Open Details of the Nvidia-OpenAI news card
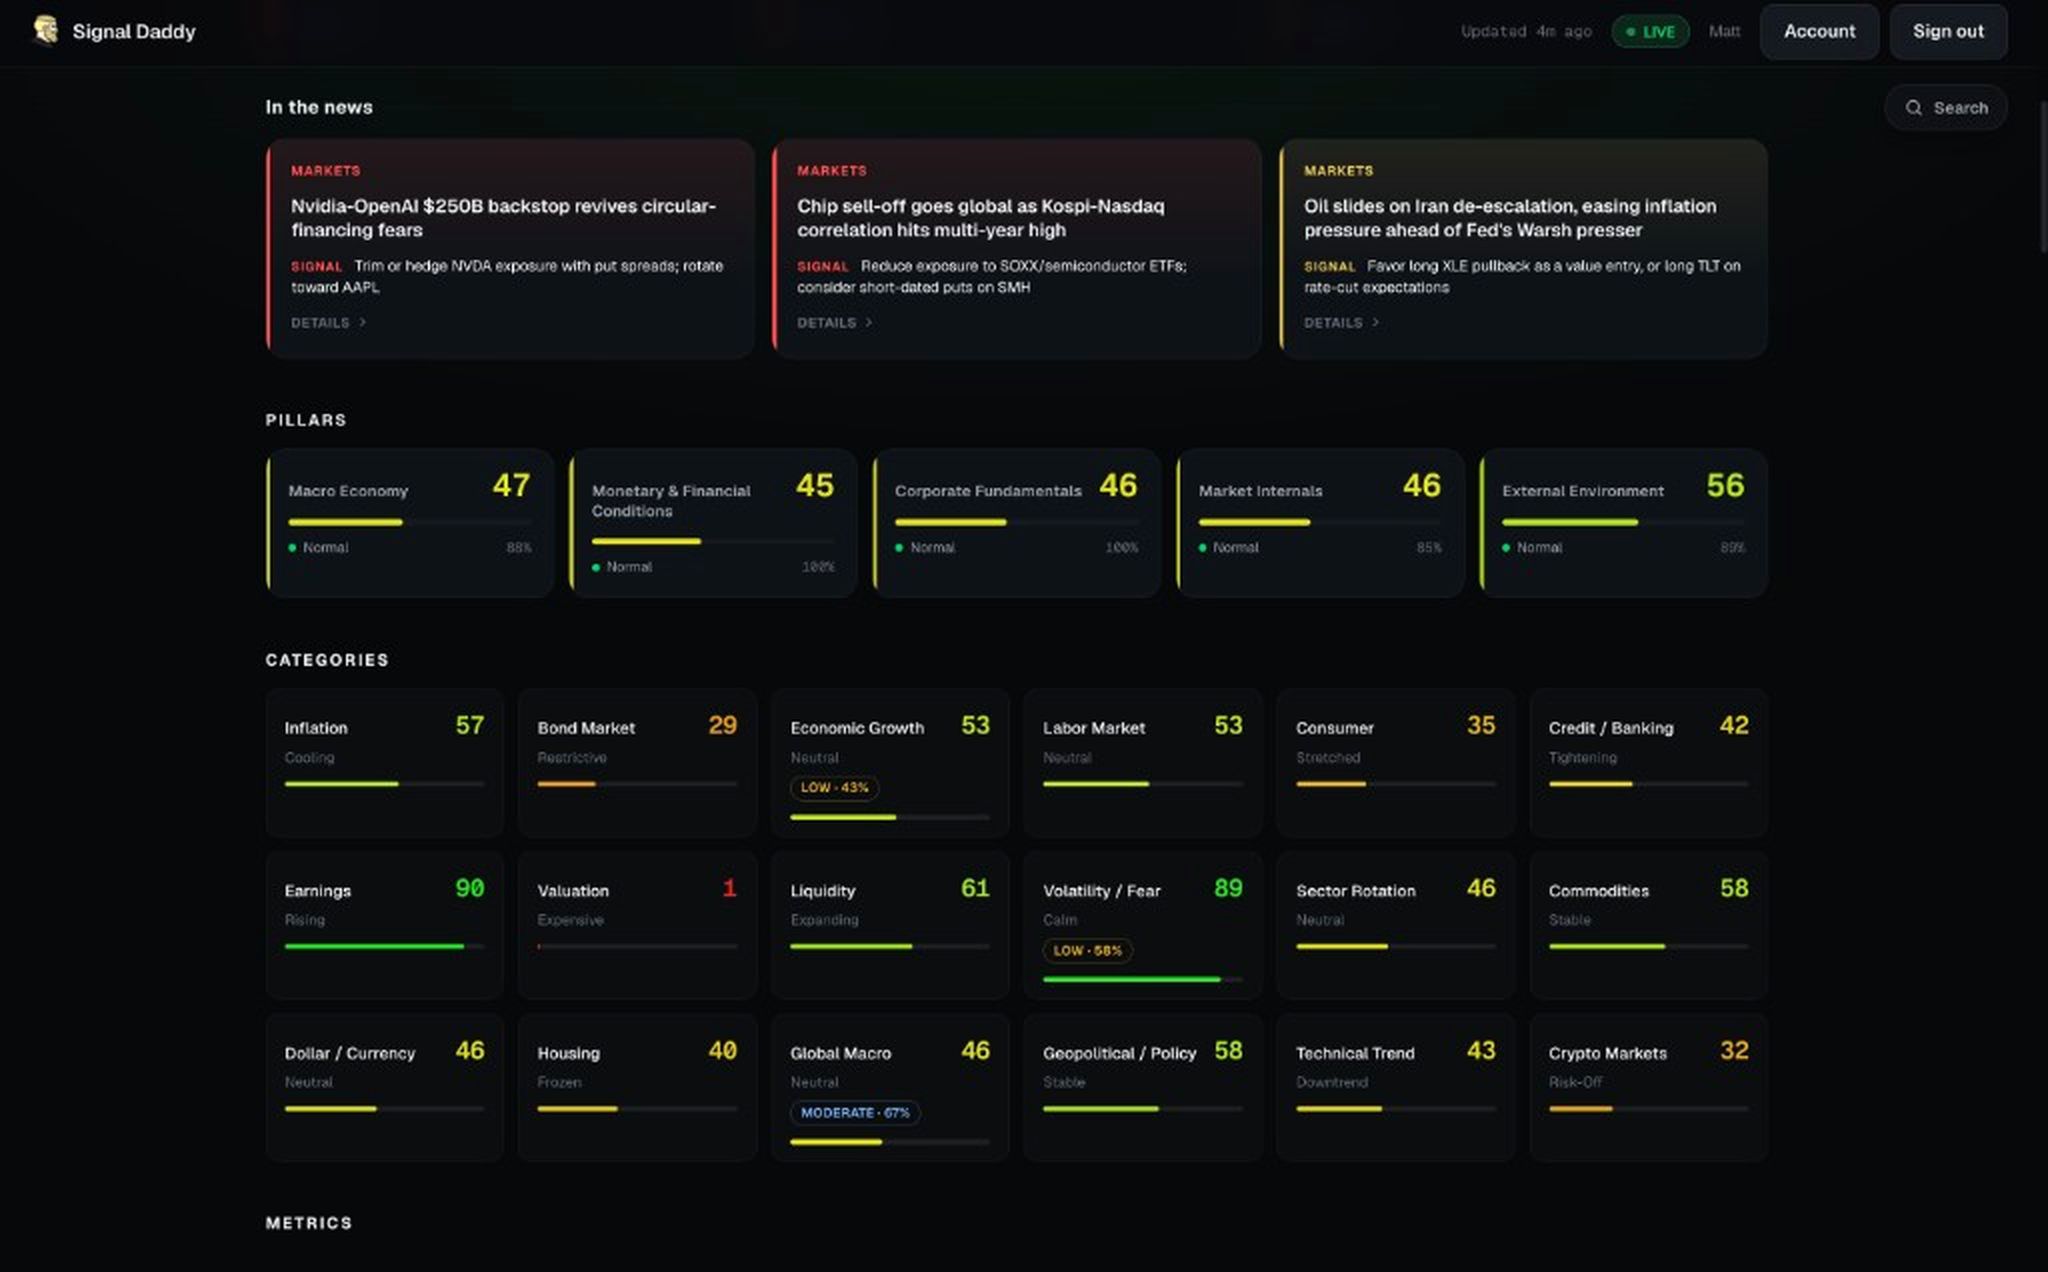 point(329,323)
